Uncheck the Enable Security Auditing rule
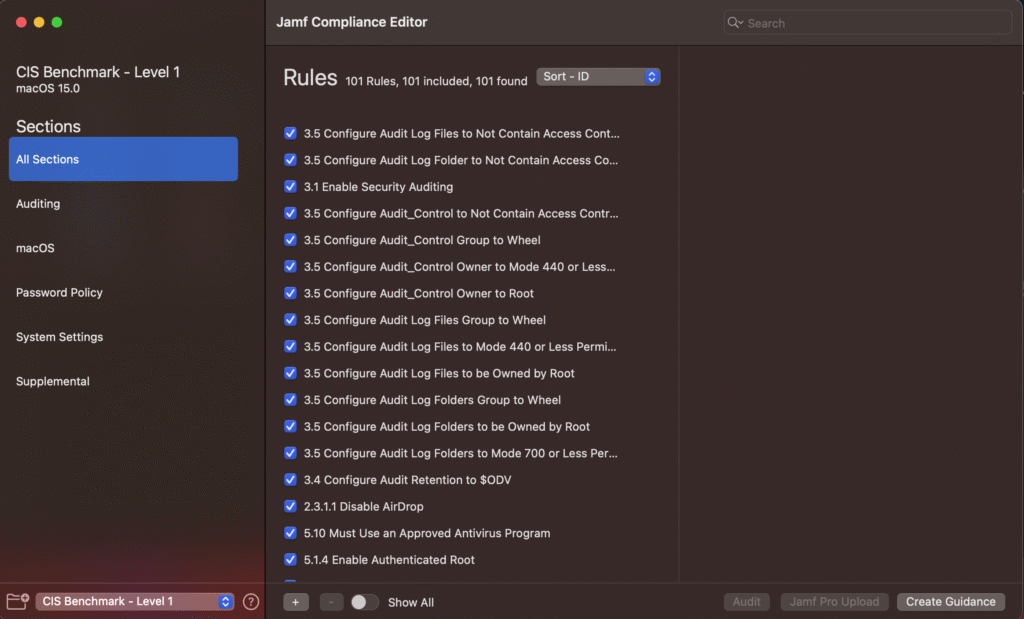The image size is (1024, 619). [290, 187]
